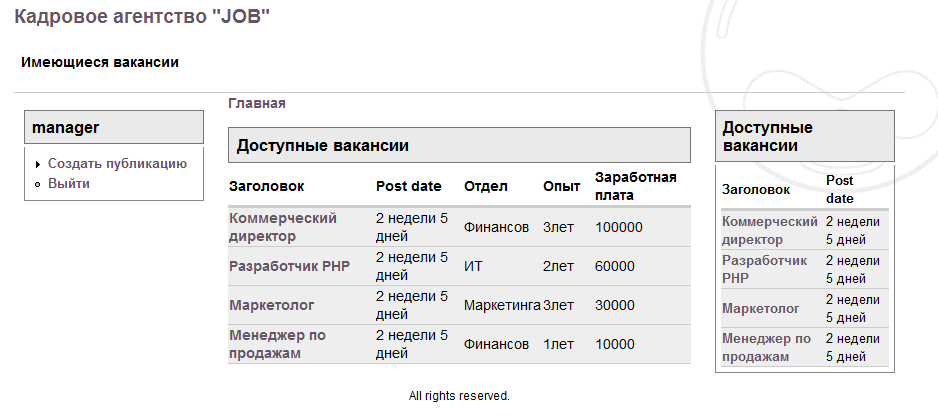
Task: Sort vacancies by the Опыт column header
Action: (x=562, y=187)
